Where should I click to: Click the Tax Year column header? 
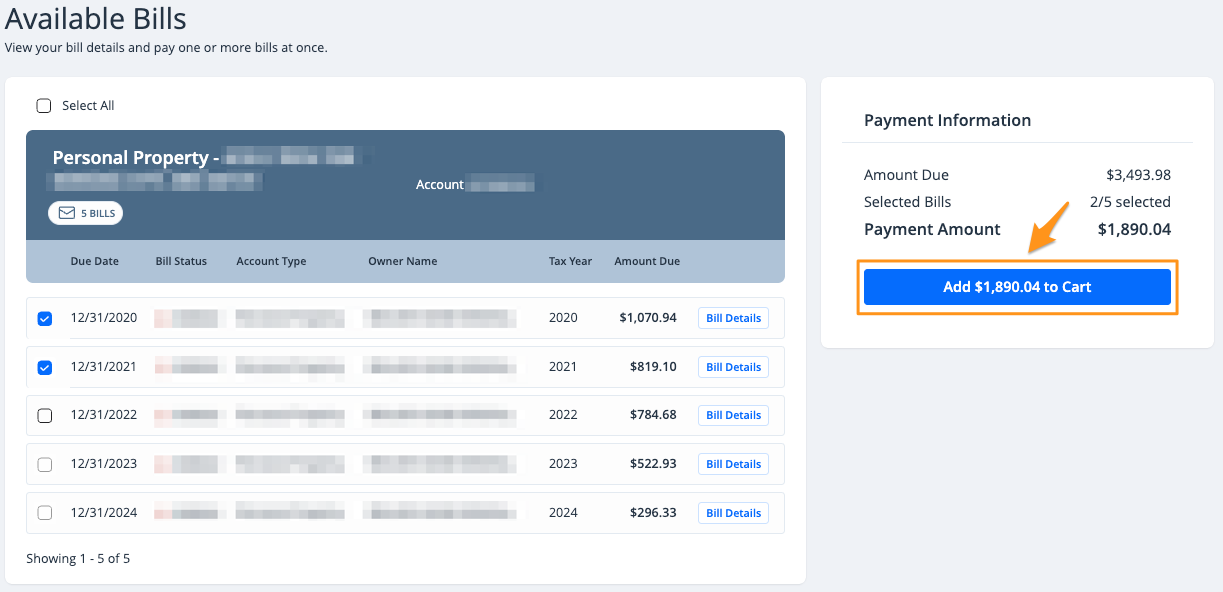pyautogui.click(x=570, y=261)
